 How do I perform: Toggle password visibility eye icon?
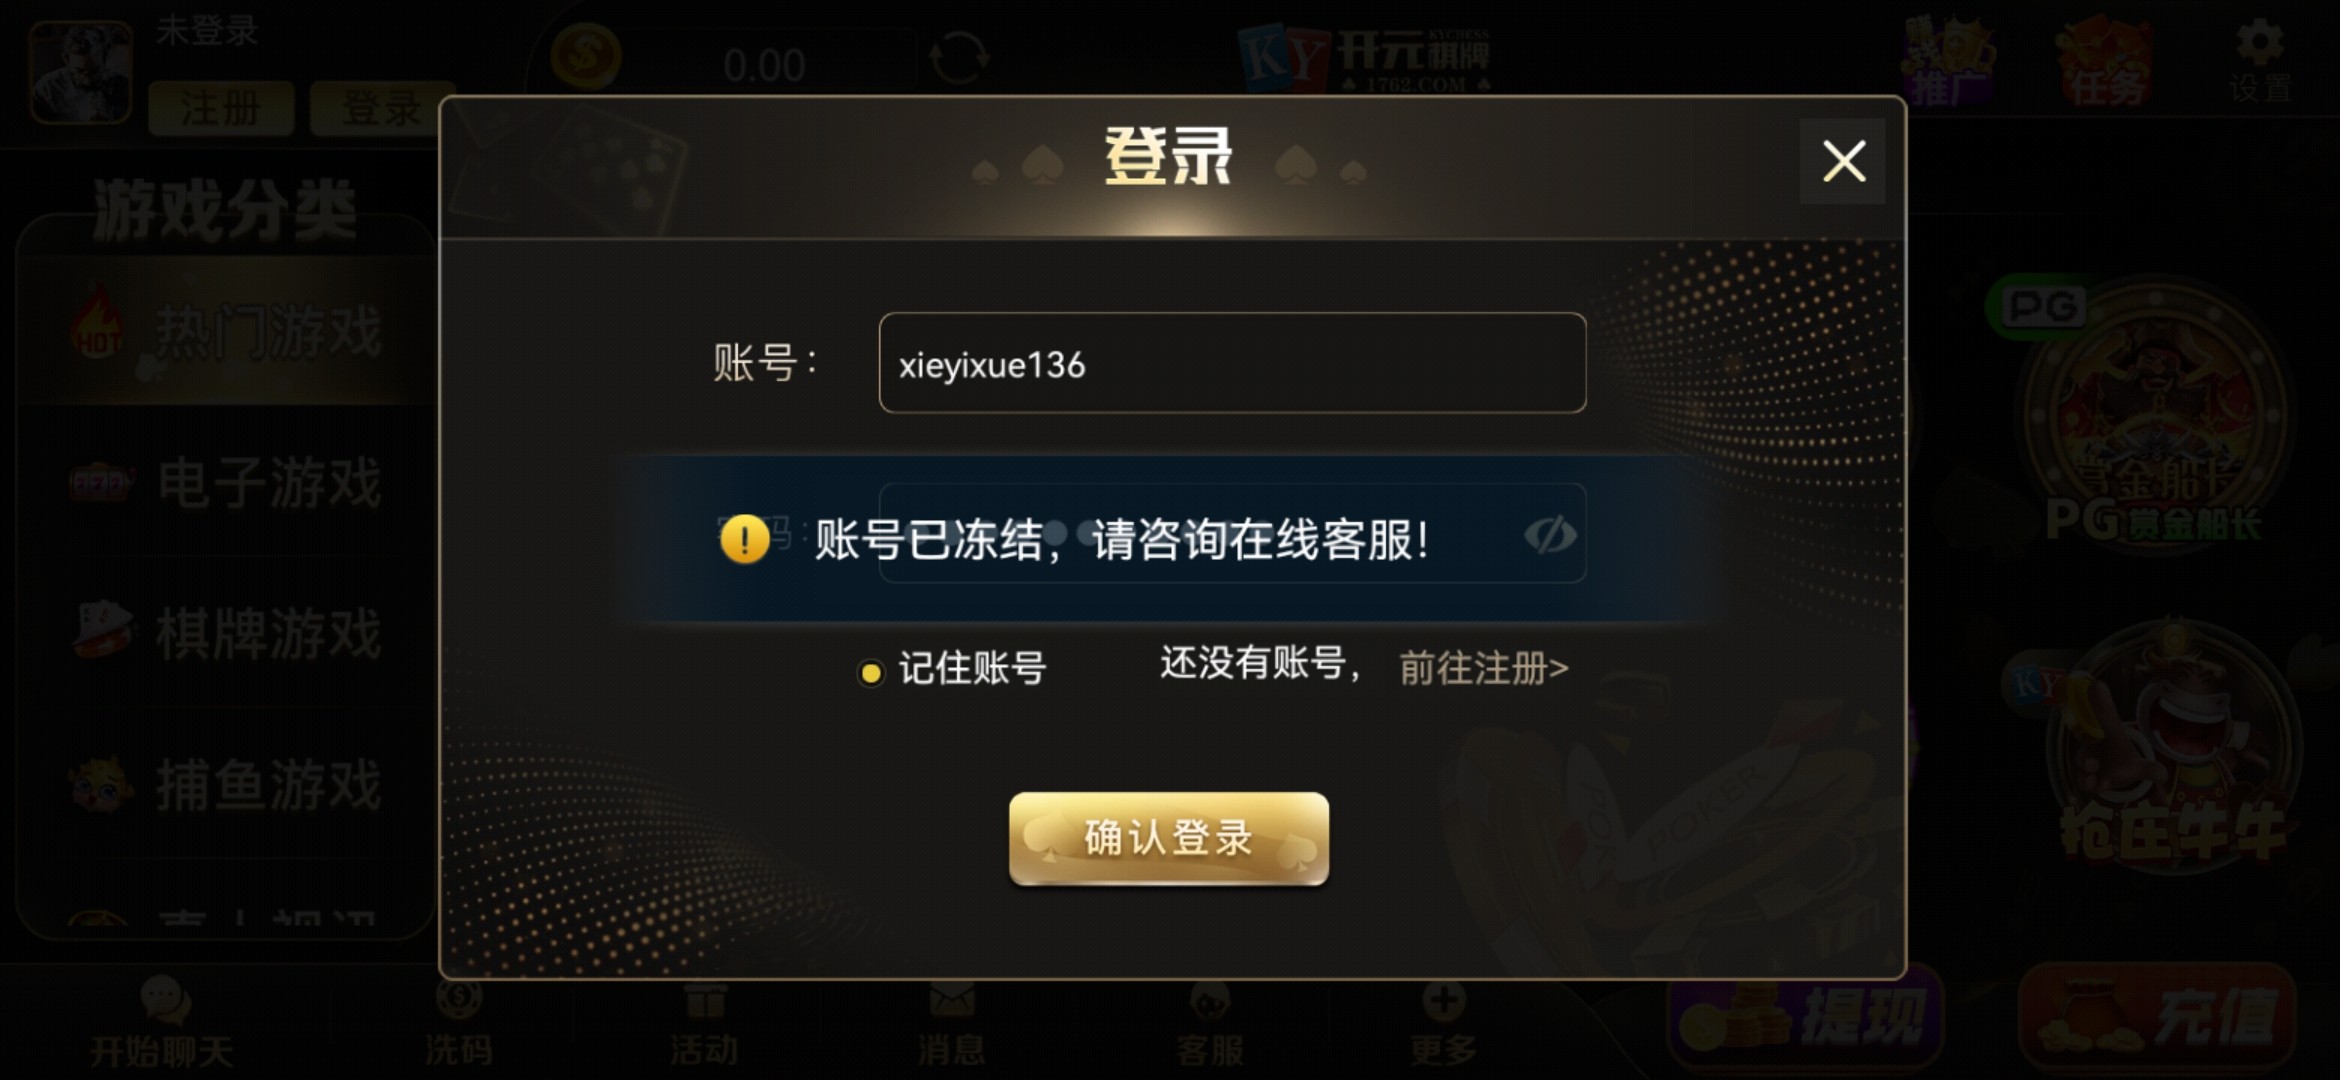tap(1549, 535)
